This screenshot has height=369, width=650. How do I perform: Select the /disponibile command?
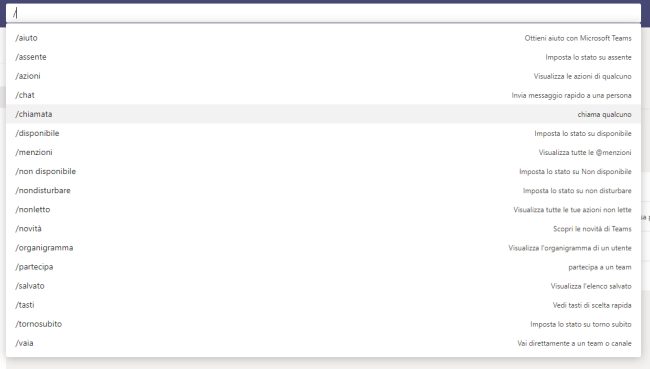pos(323,133)
